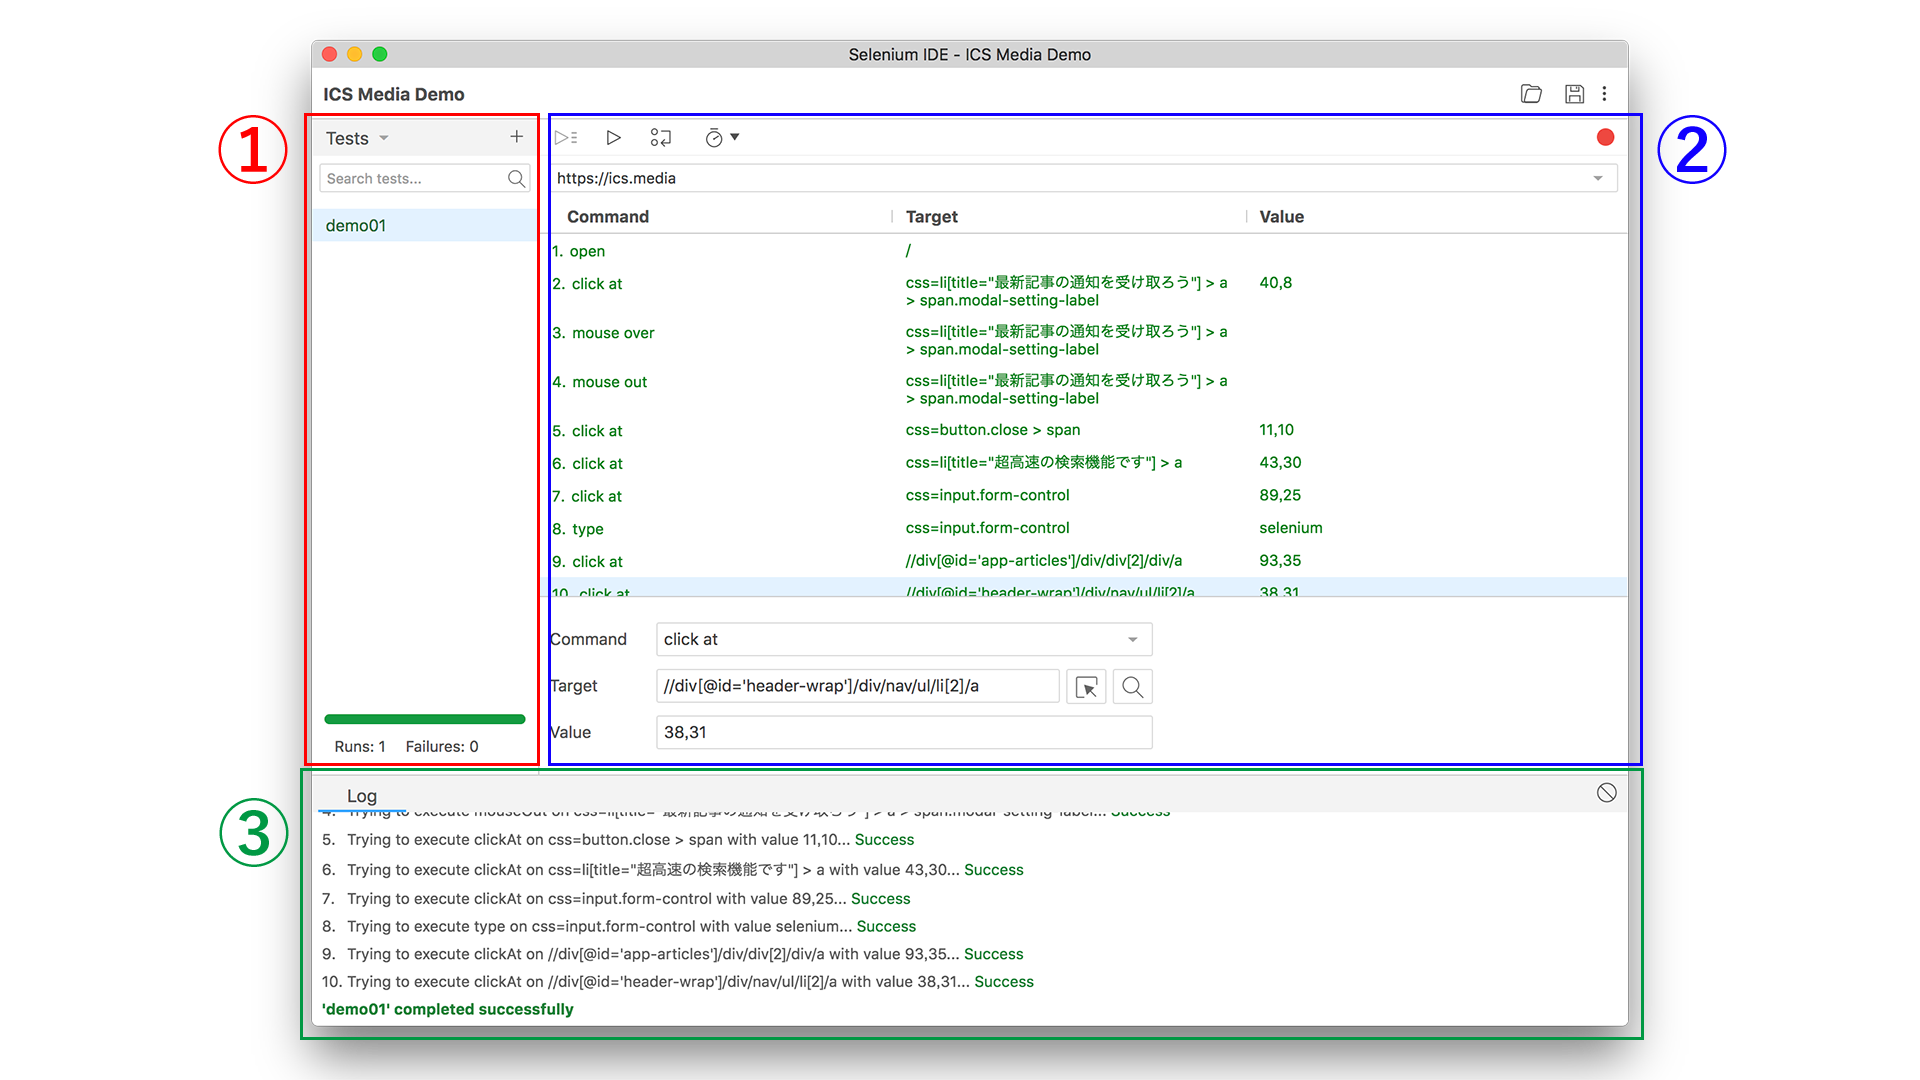Click the step over command icon
The image size is (1920, 1080).
tap(660, 138)
